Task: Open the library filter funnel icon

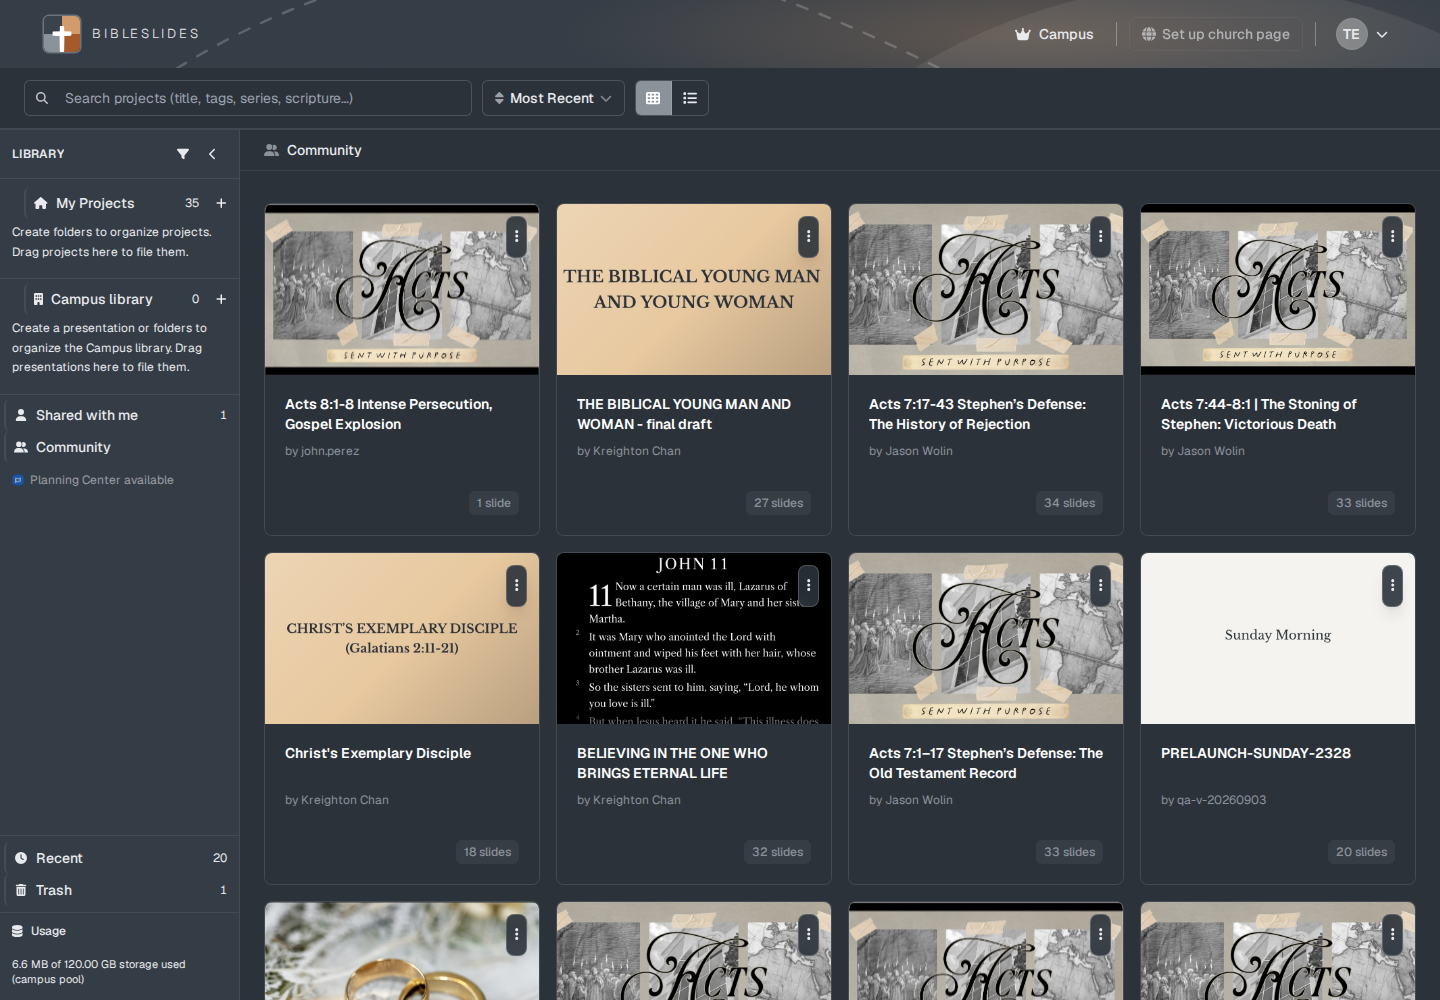Action: pyautogui.click(x=183, y=154)
